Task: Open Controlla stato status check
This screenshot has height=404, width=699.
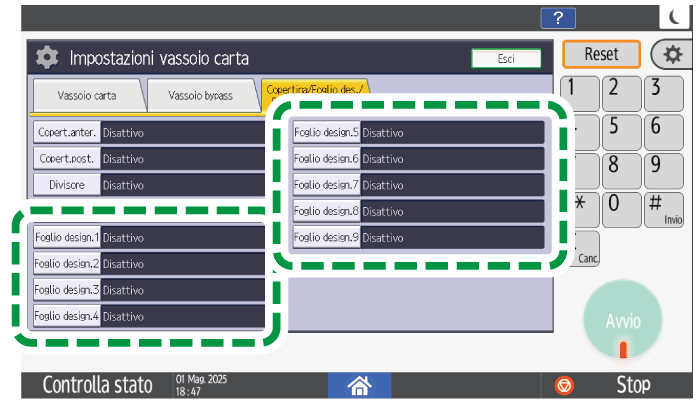Action: (x=97, y=385)
